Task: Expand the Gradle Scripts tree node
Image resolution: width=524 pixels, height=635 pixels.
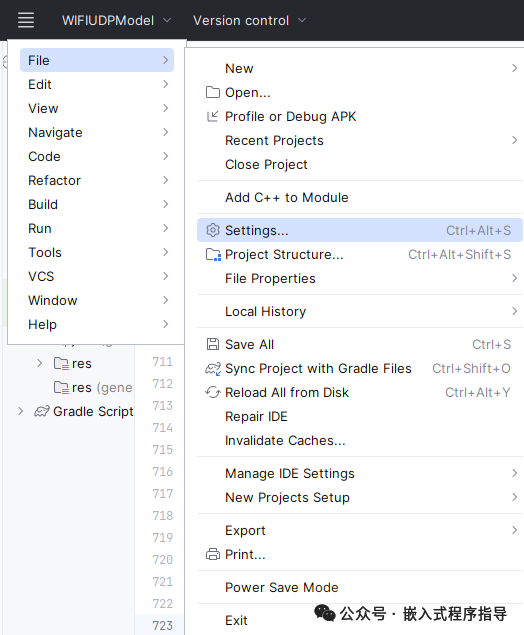Action: [x=21, y=411]
